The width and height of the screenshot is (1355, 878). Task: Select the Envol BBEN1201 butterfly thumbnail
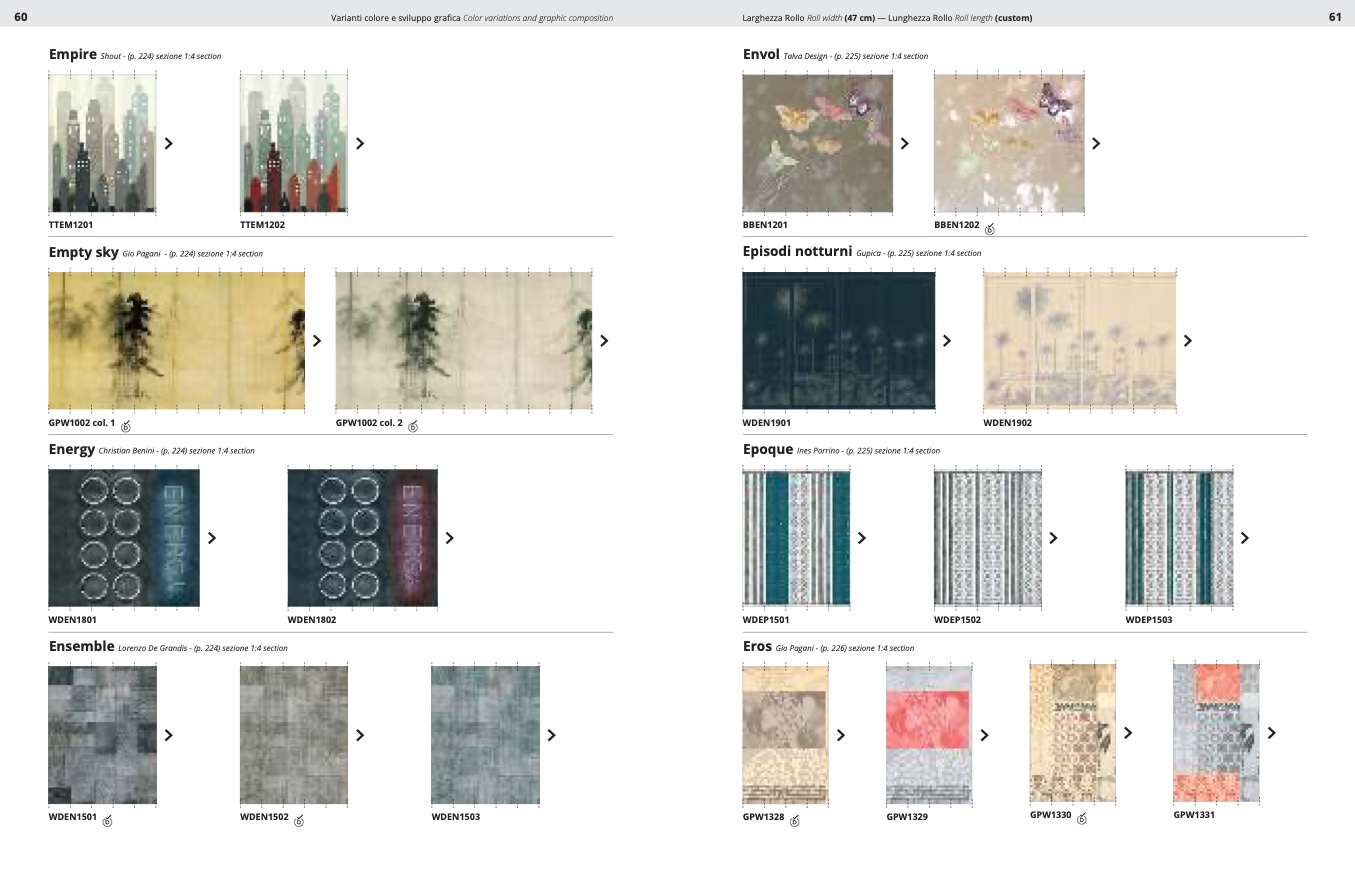click(x=817, y=143)
